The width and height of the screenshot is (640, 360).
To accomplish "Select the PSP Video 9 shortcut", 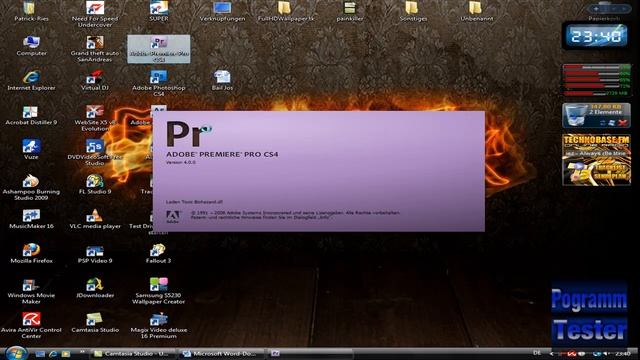I will (x=95, y=254).
